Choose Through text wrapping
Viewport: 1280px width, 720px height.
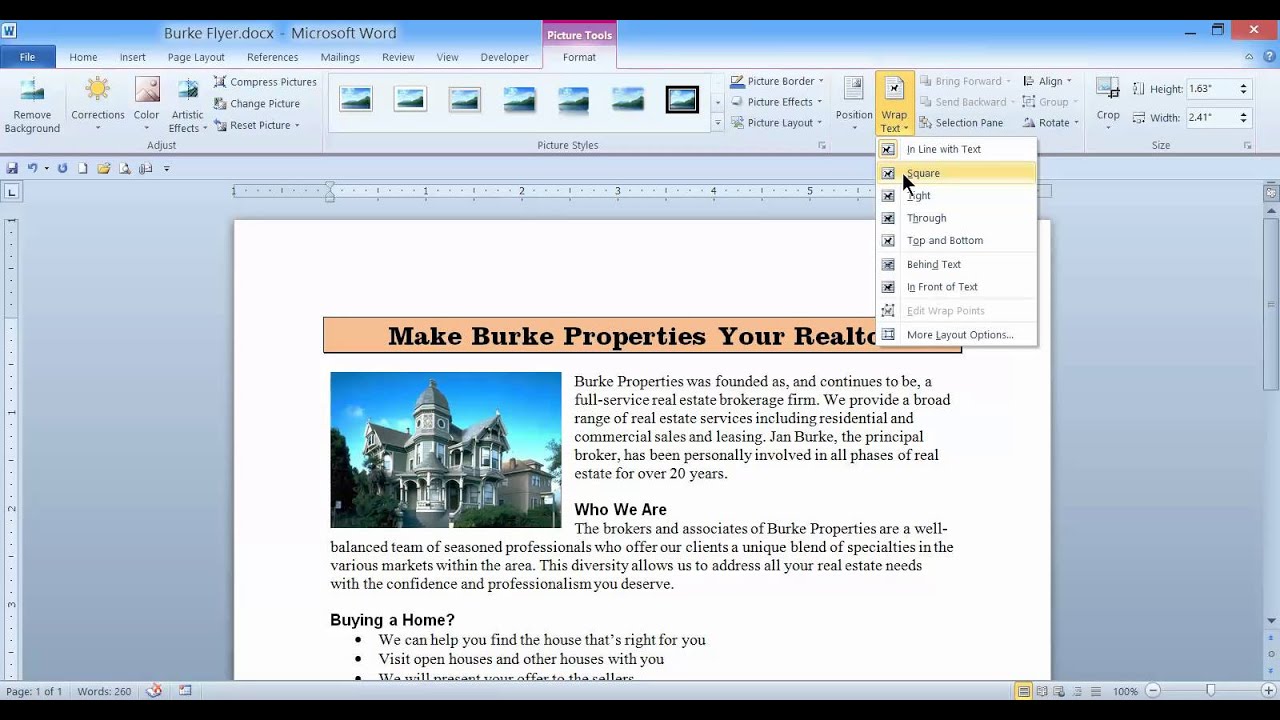(956, 218)
